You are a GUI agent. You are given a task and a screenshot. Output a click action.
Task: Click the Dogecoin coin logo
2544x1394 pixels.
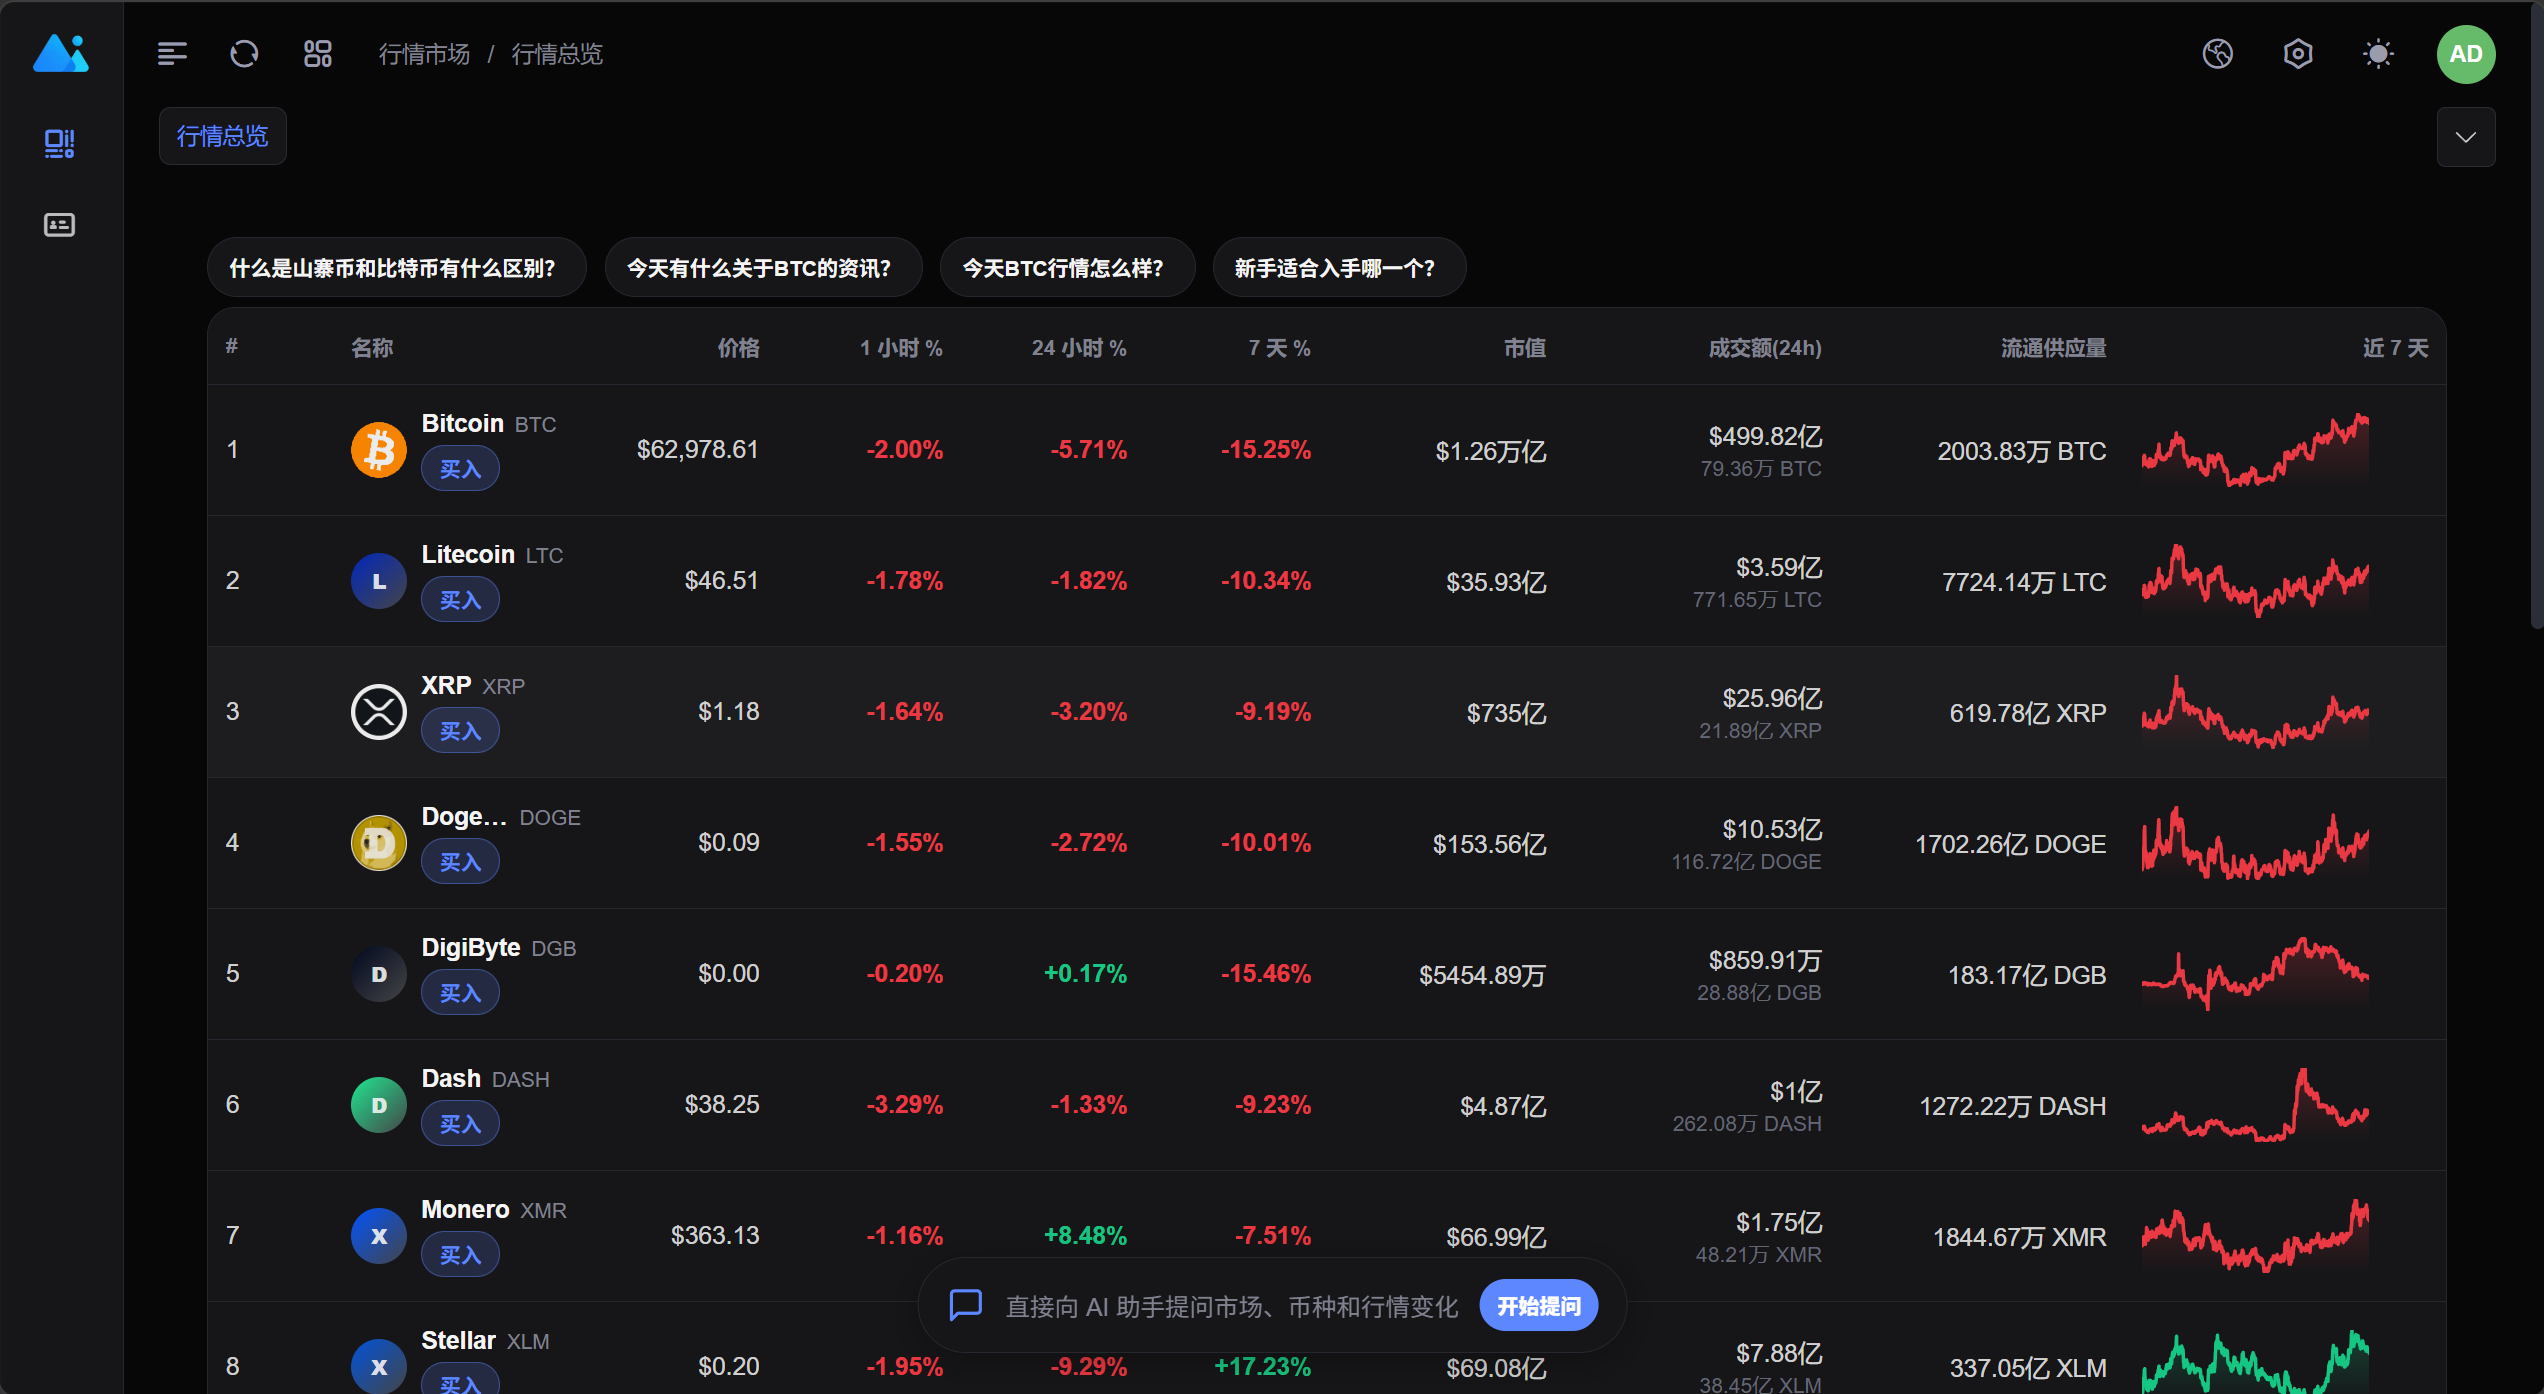[379, 843]
